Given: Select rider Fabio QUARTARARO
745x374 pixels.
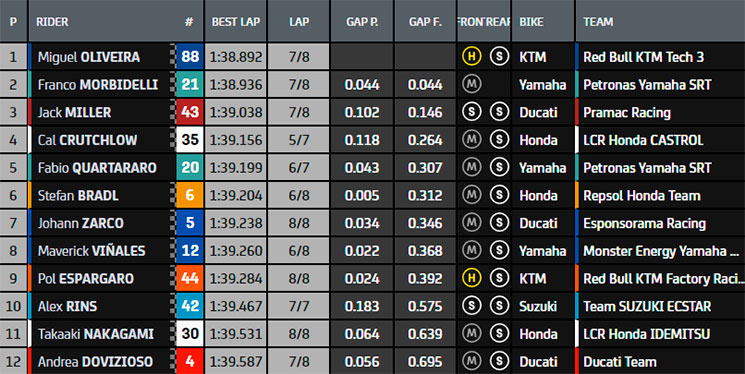Looking at the screenshot, I should [x=97, y=168].
